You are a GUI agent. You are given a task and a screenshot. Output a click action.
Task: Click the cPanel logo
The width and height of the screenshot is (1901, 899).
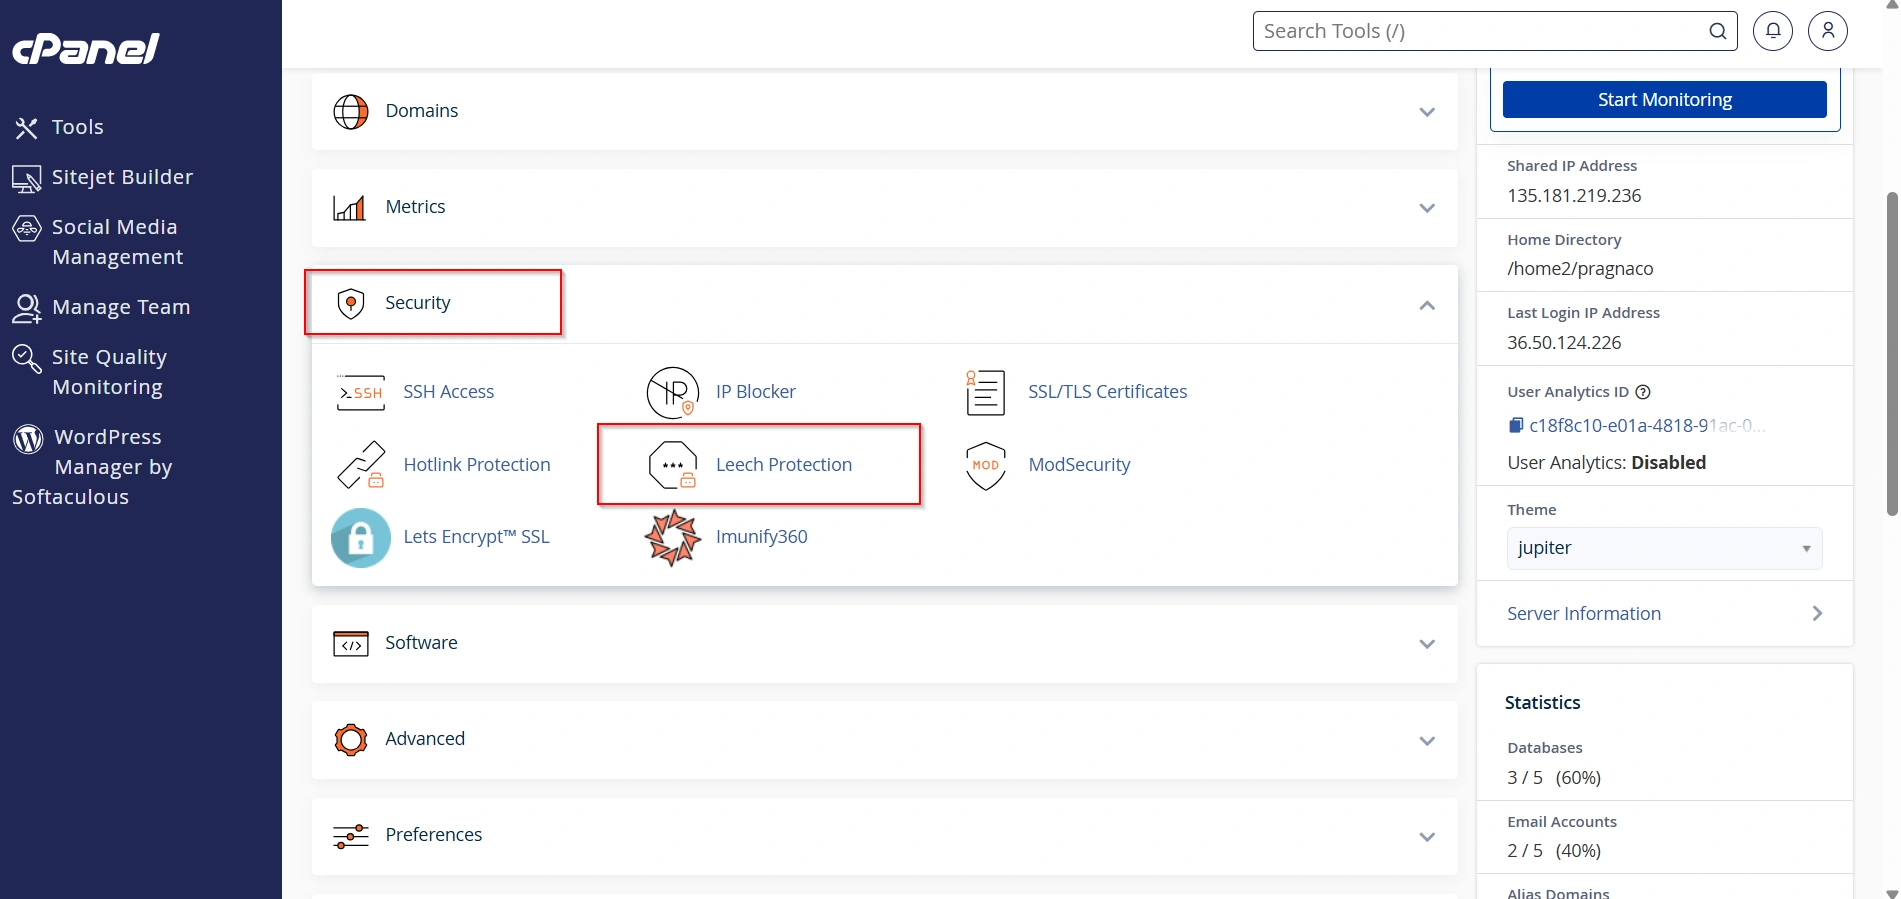(85, 49)
